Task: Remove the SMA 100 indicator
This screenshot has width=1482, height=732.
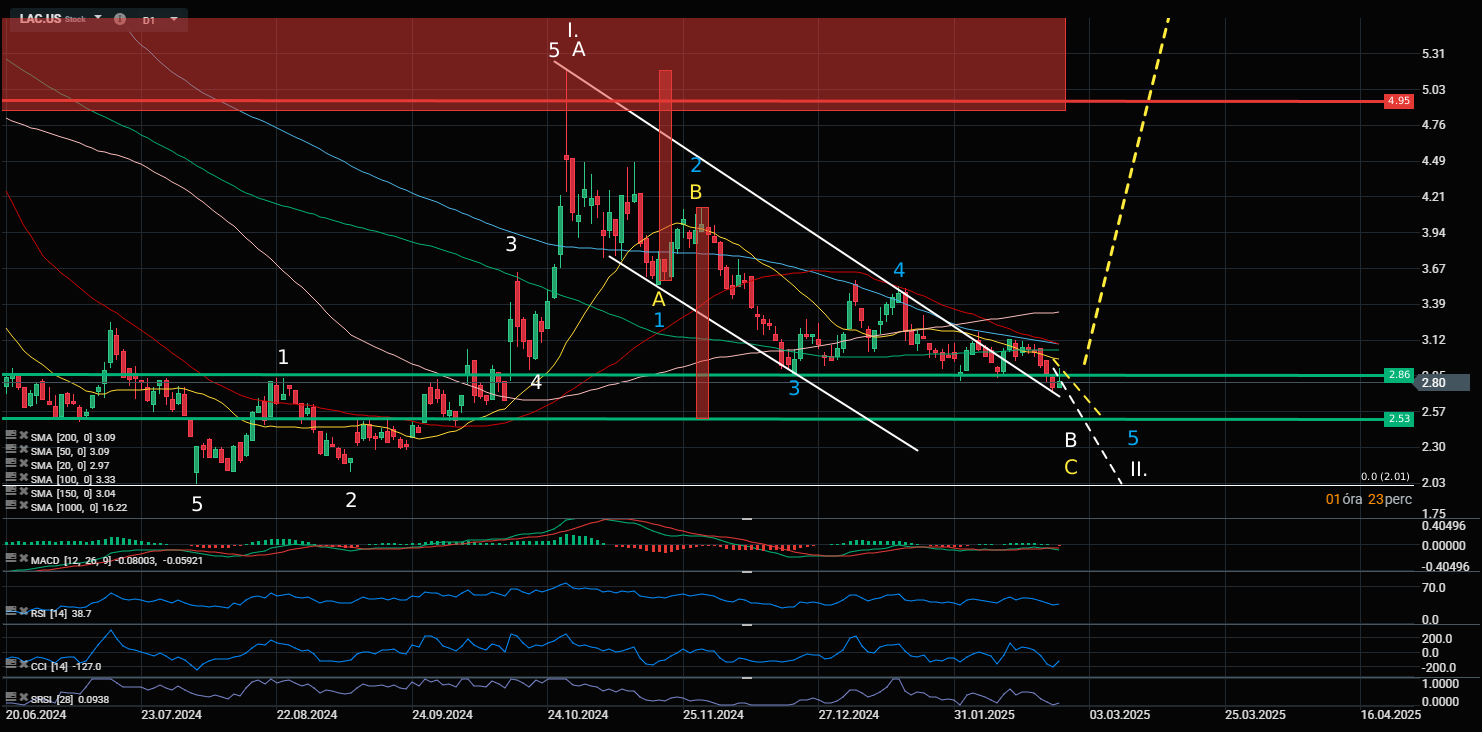Action: pos(22,479)
